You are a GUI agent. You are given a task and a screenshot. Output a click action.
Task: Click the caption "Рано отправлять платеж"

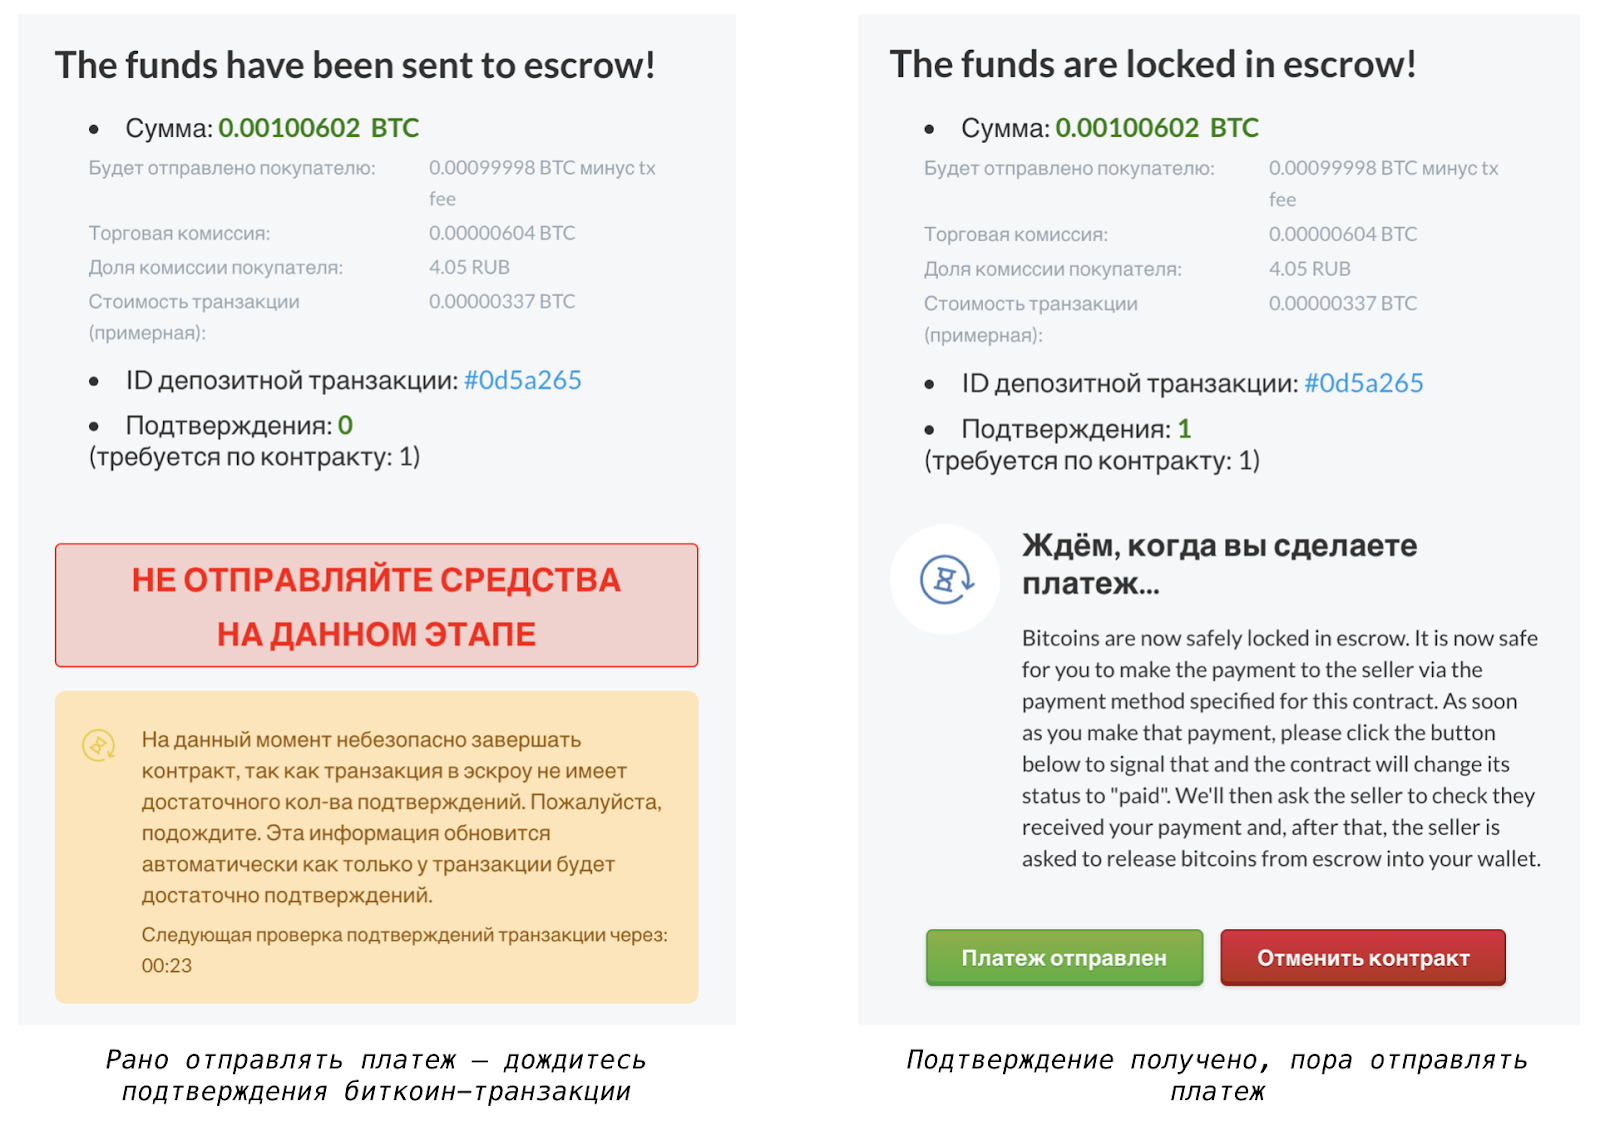point(376,1075)
